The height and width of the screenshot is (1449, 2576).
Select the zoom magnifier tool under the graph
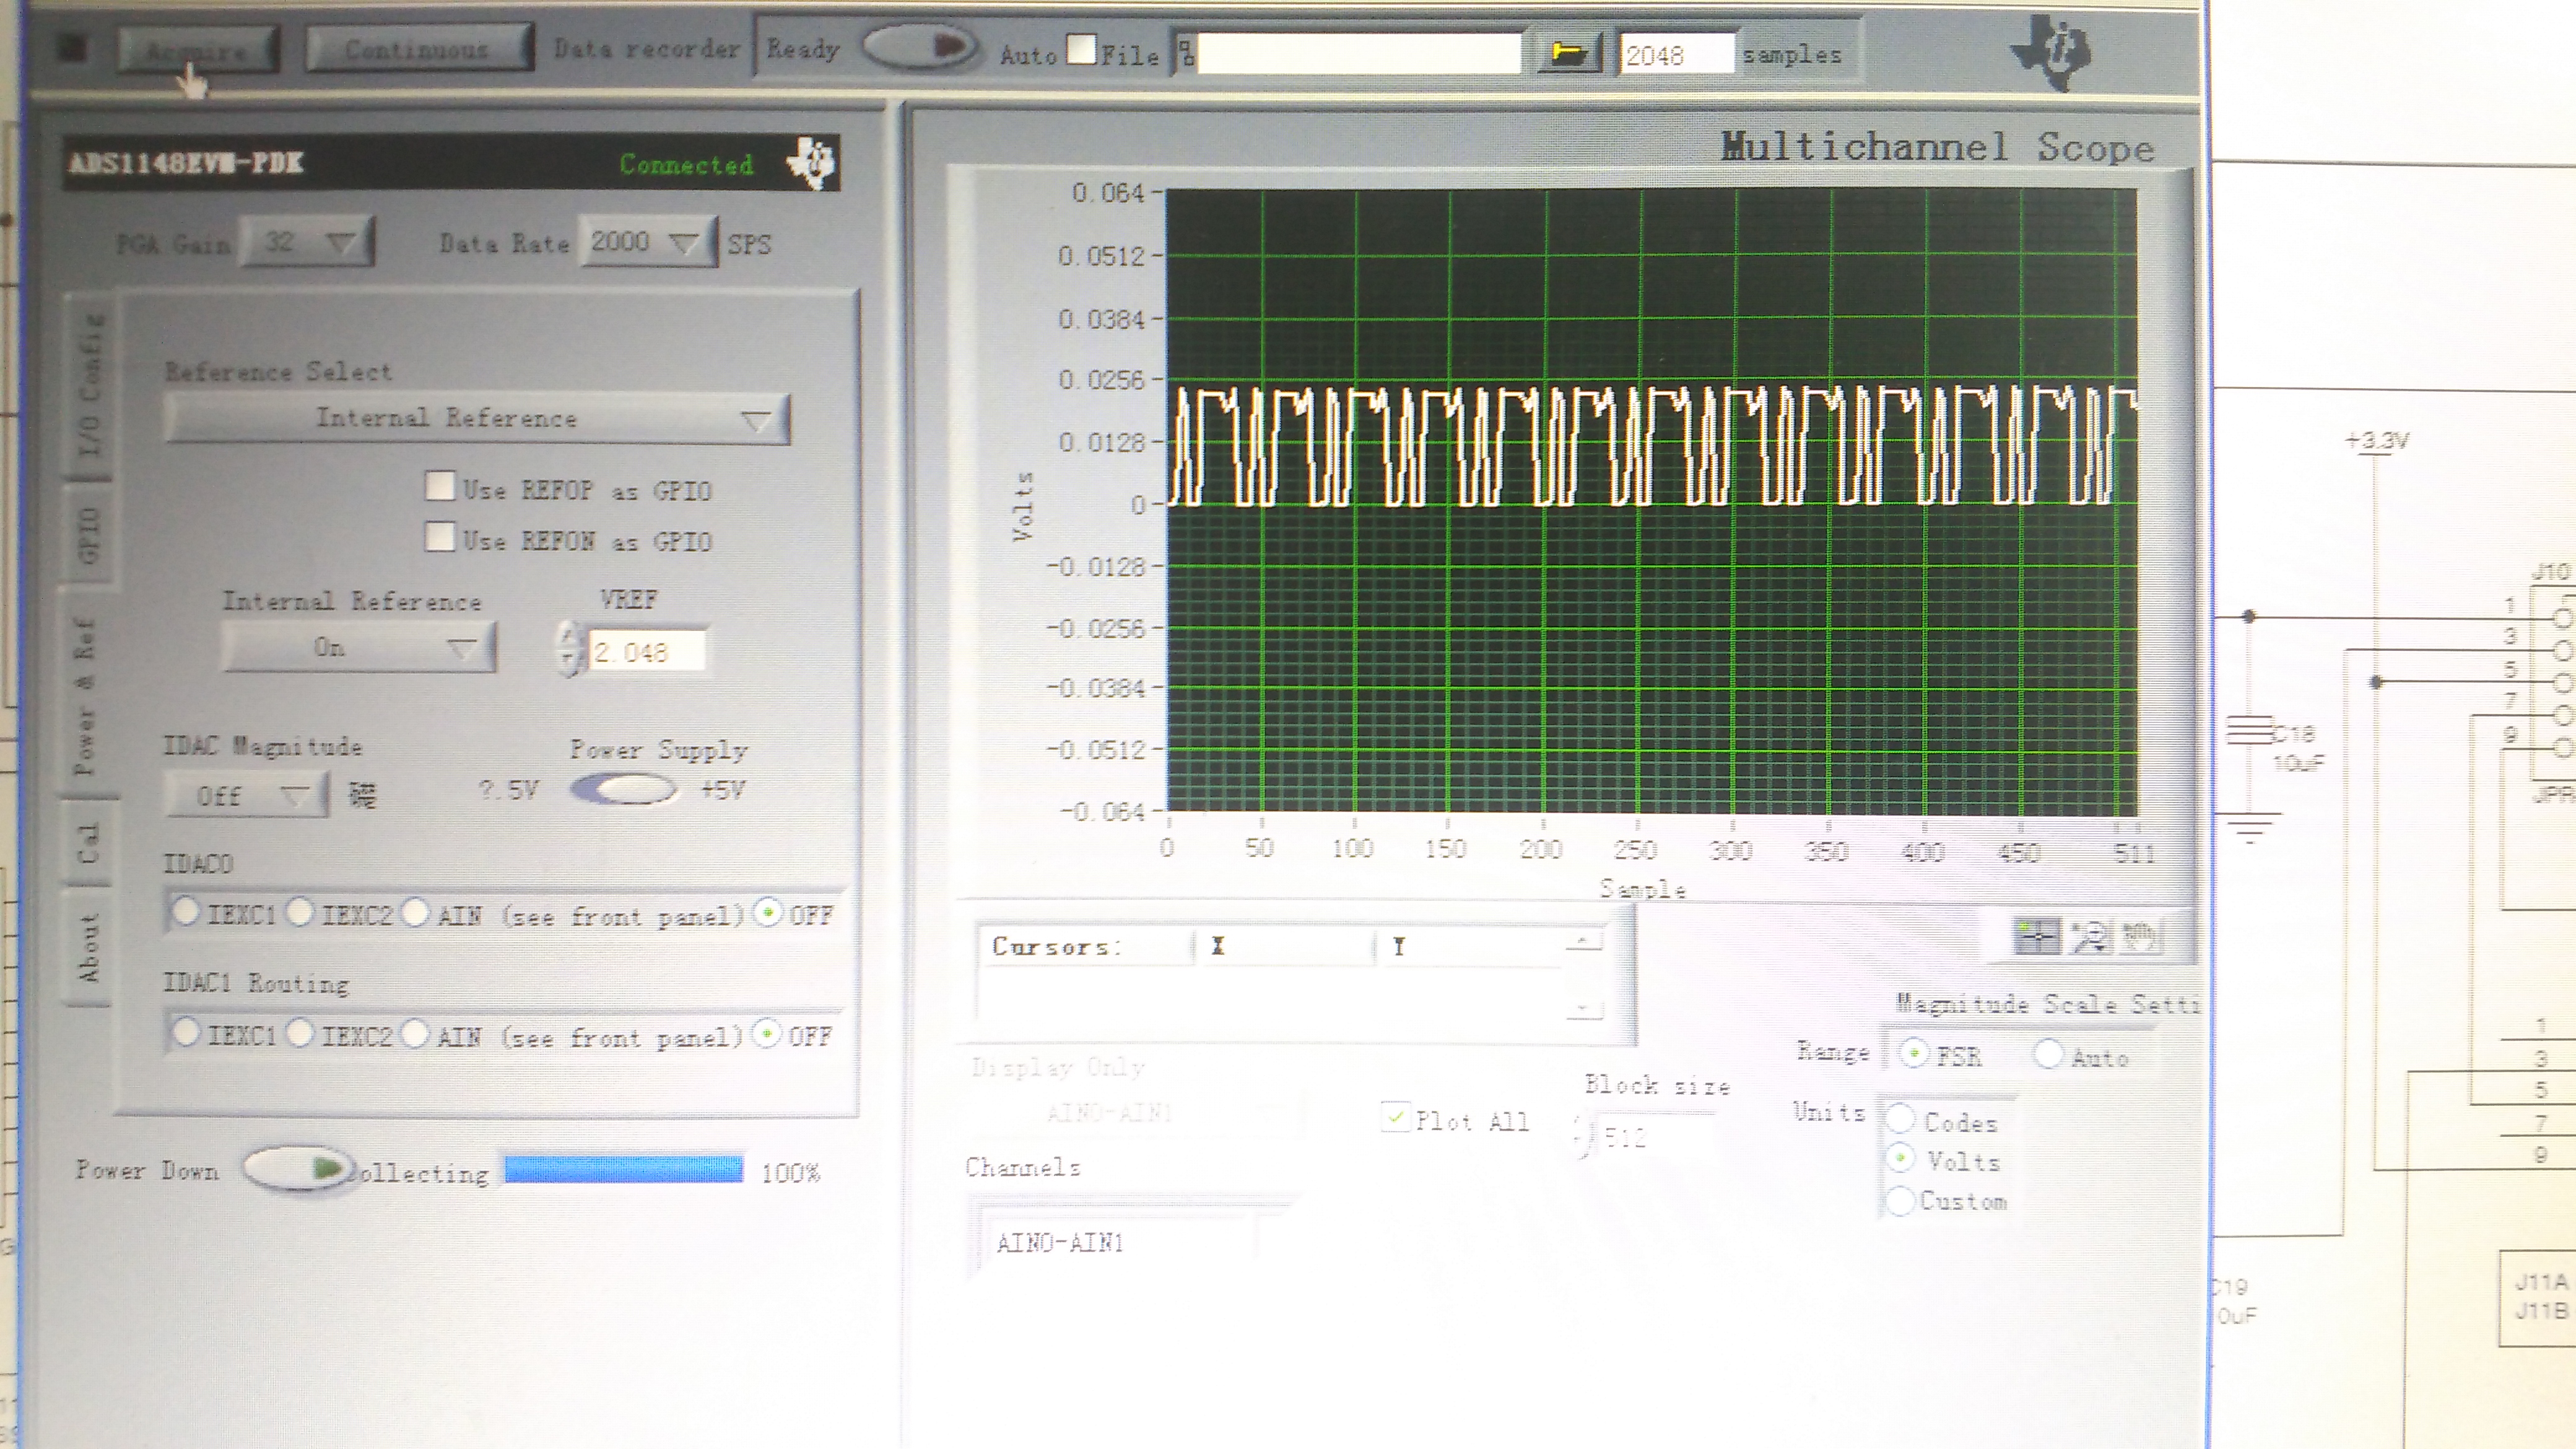pyautogui.click(x=2090, y=937)
